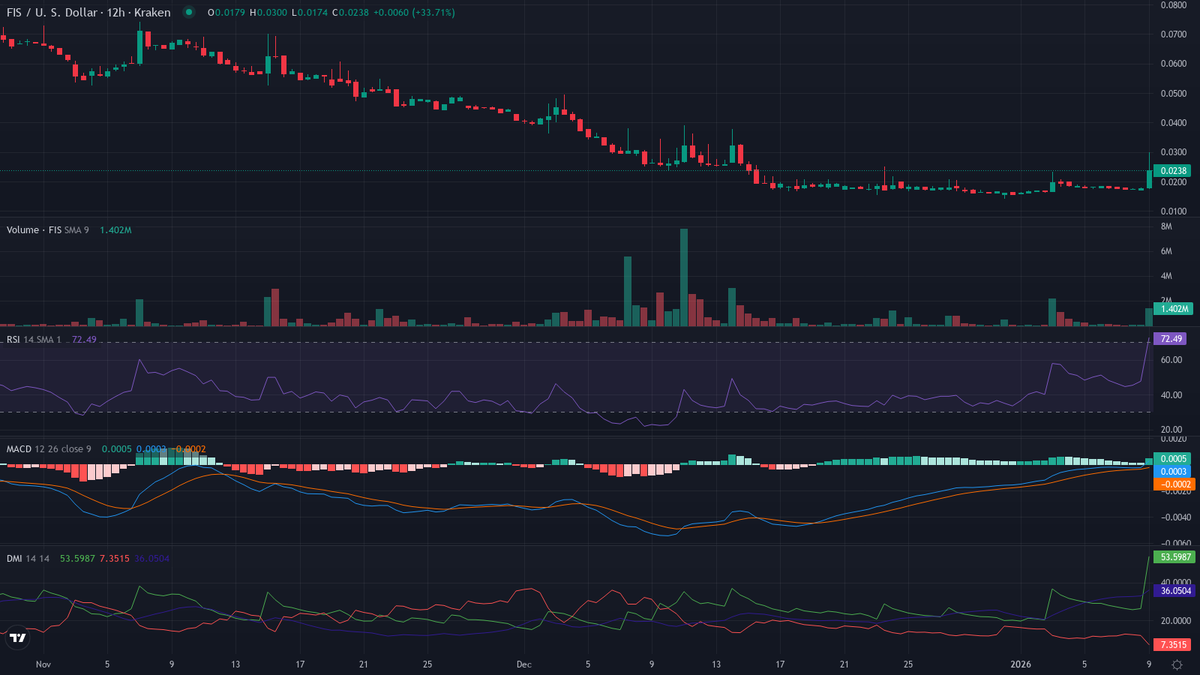
Task: Click the open value O0.0179
Action: point(226,13)
